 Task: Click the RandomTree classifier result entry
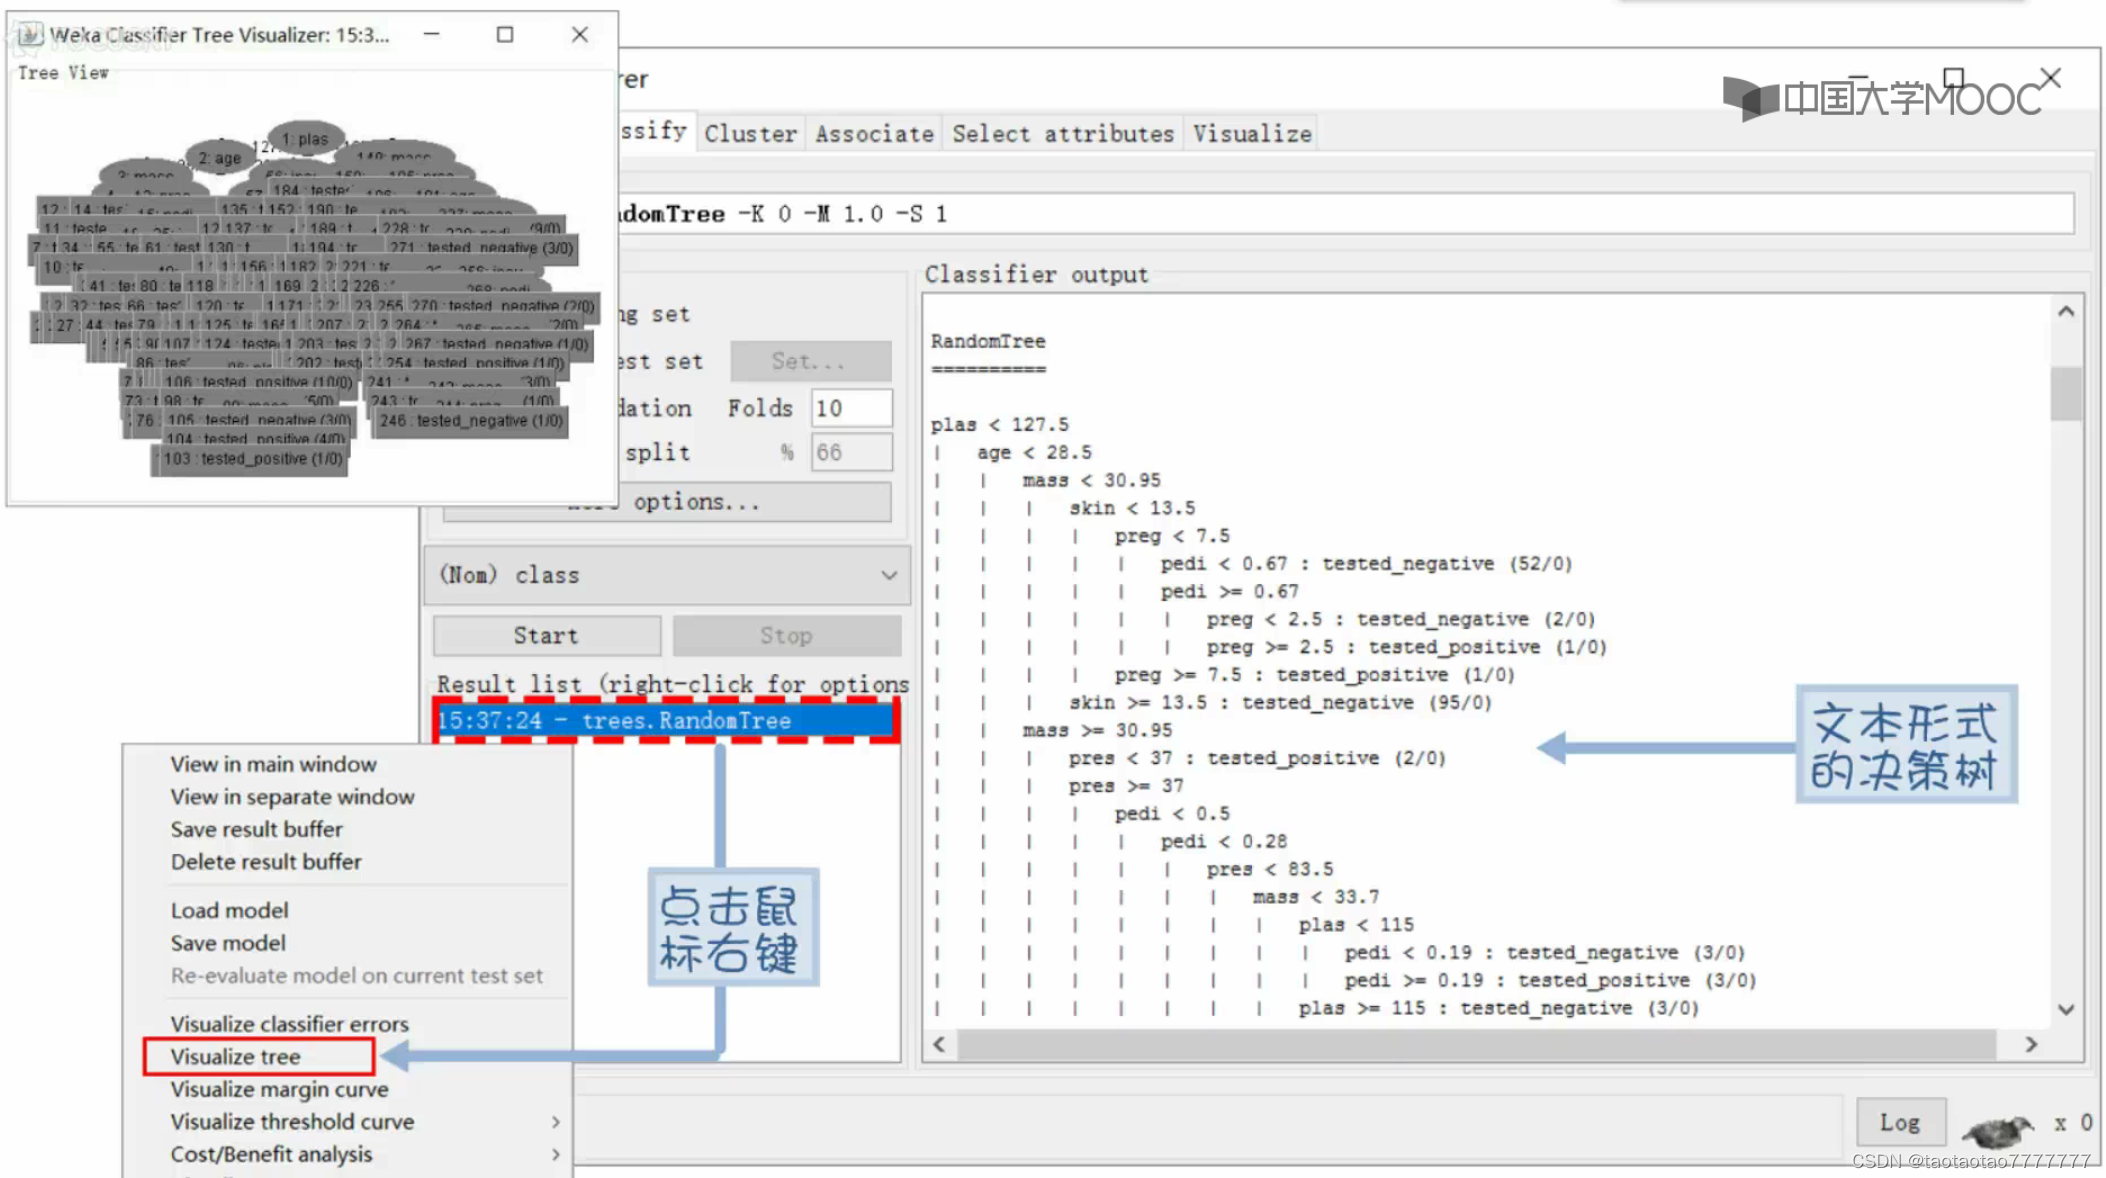(665, 721)
